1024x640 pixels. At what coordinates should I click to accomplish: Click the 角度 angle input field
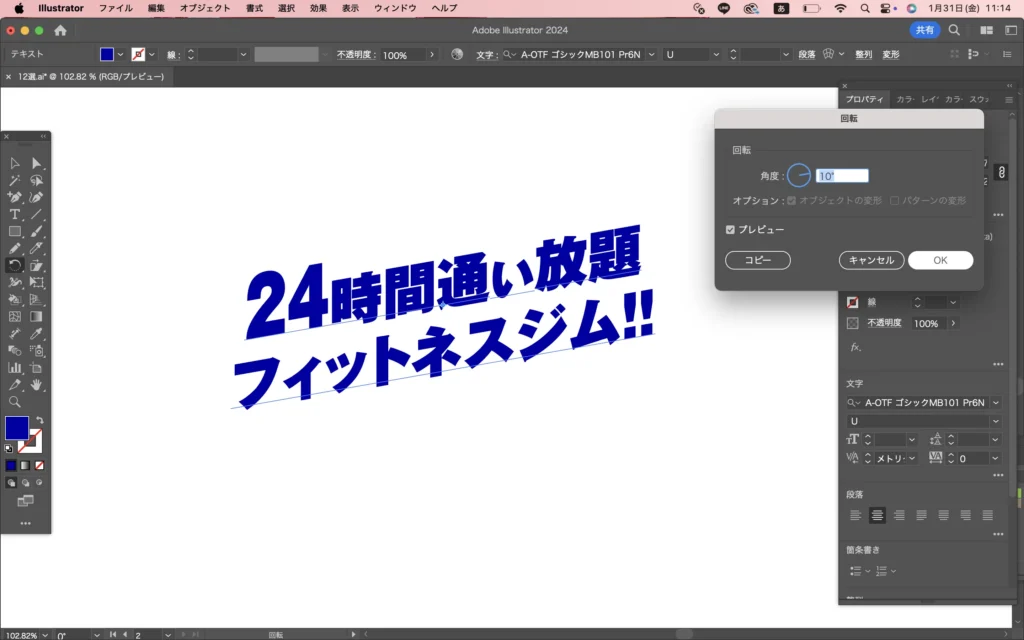pos(842,176)
